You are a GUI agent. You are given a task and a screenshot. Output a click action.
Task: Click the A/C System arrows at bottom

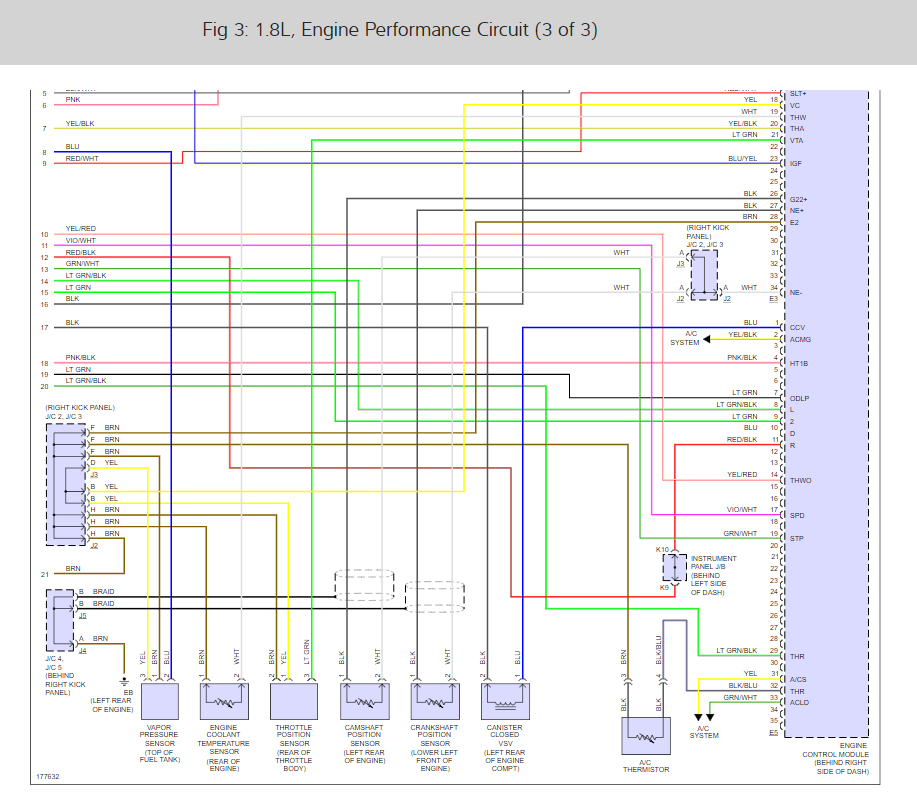pos(704,717)
